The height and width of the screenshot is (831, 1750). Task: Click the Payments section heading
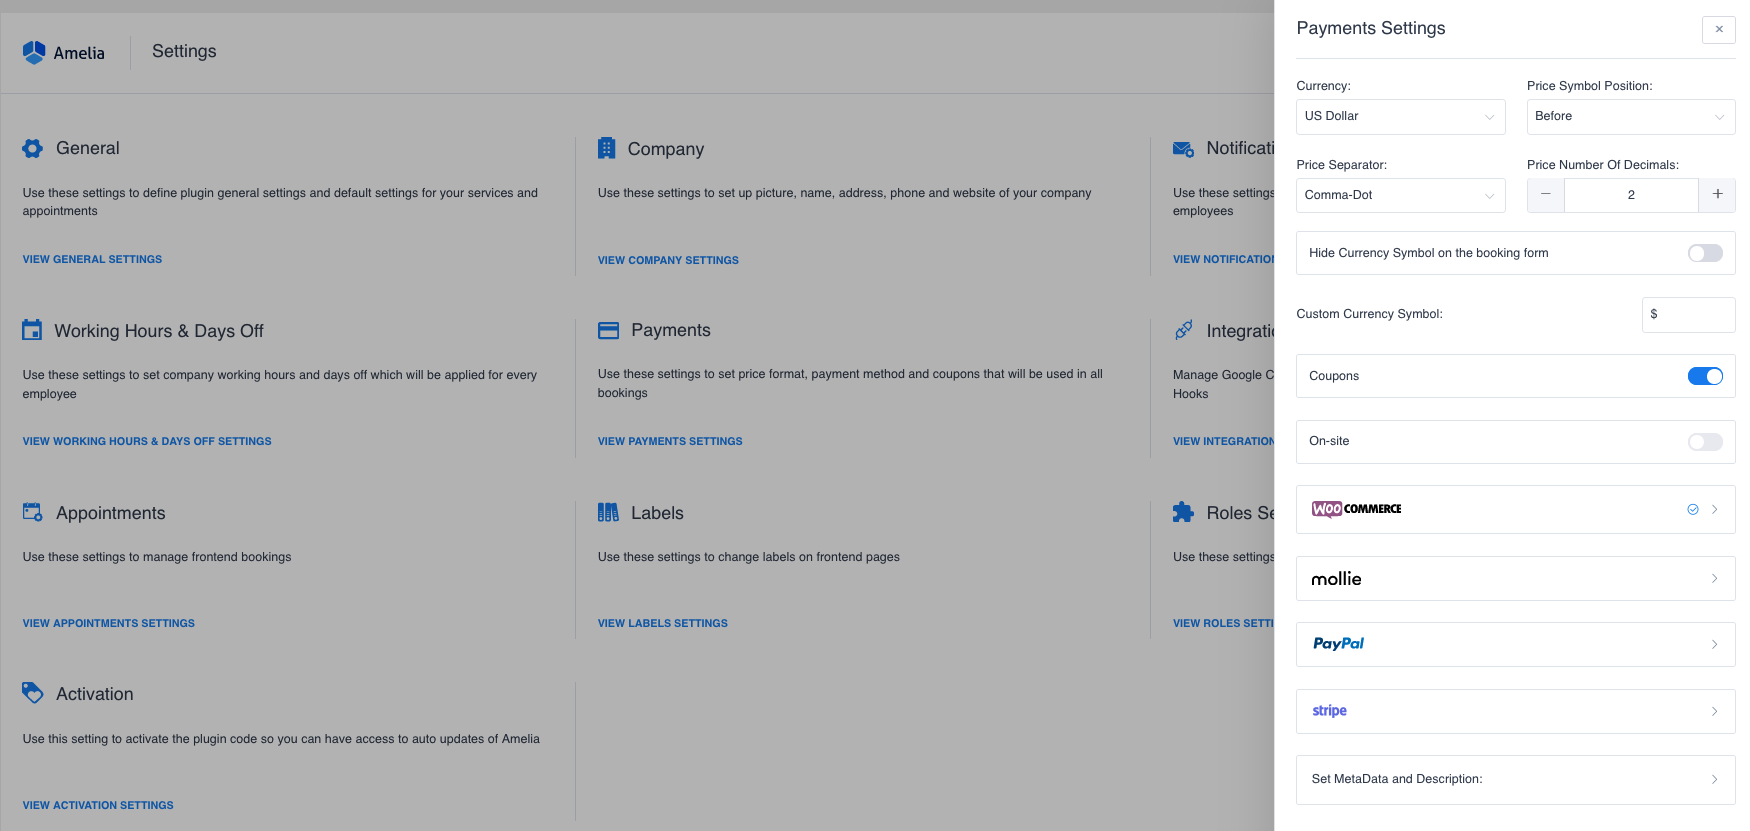click(671, 330)
